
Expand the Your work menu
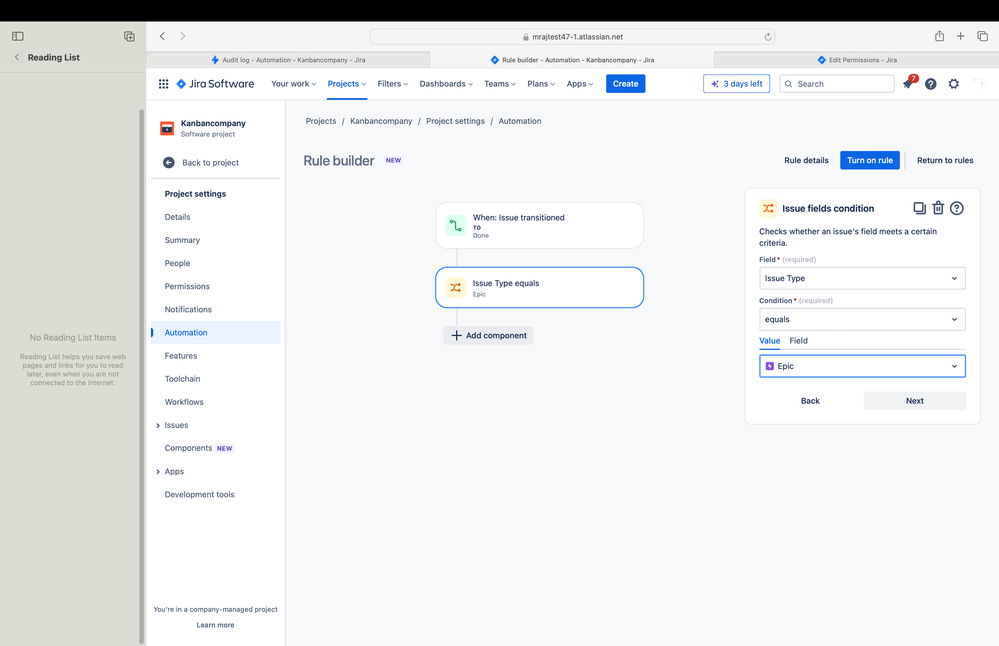[294, 84]
